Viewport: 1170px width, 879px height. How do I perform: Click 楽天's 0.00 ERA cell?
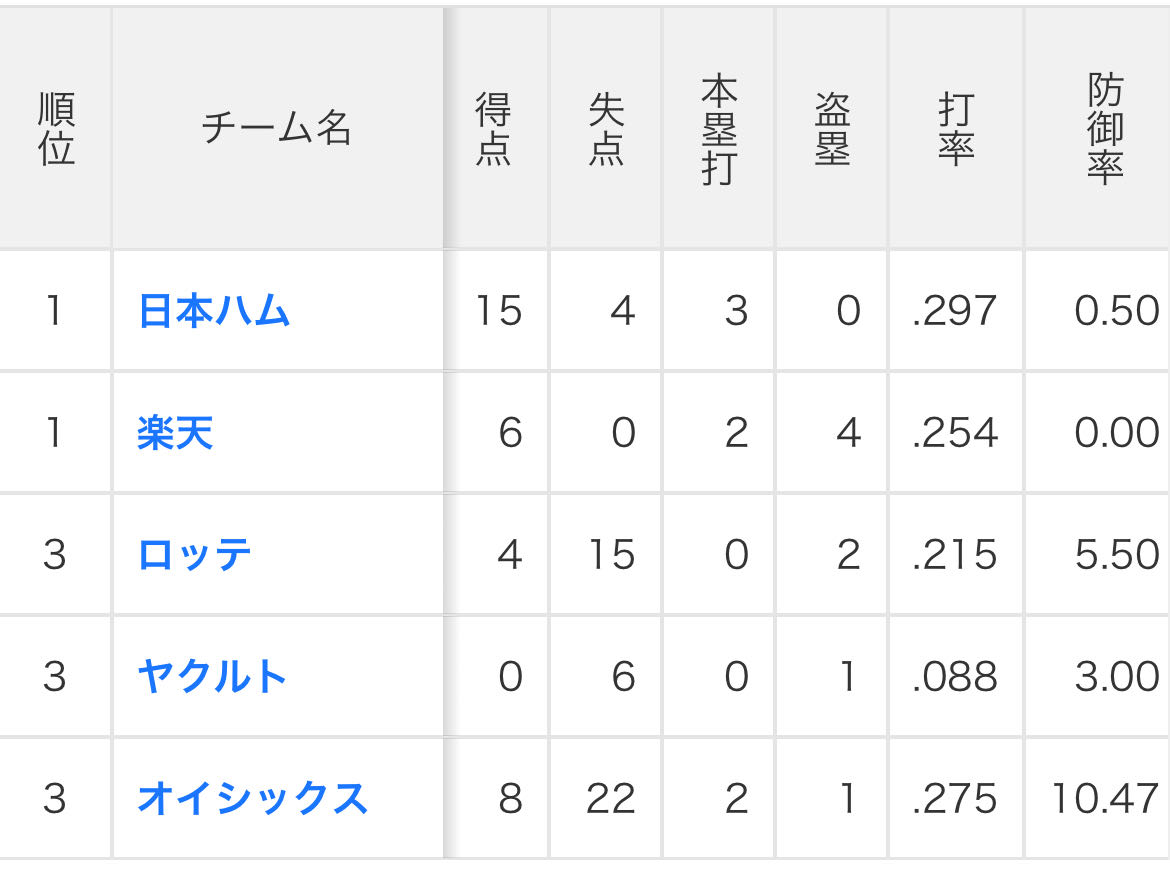pos(1116,434)
